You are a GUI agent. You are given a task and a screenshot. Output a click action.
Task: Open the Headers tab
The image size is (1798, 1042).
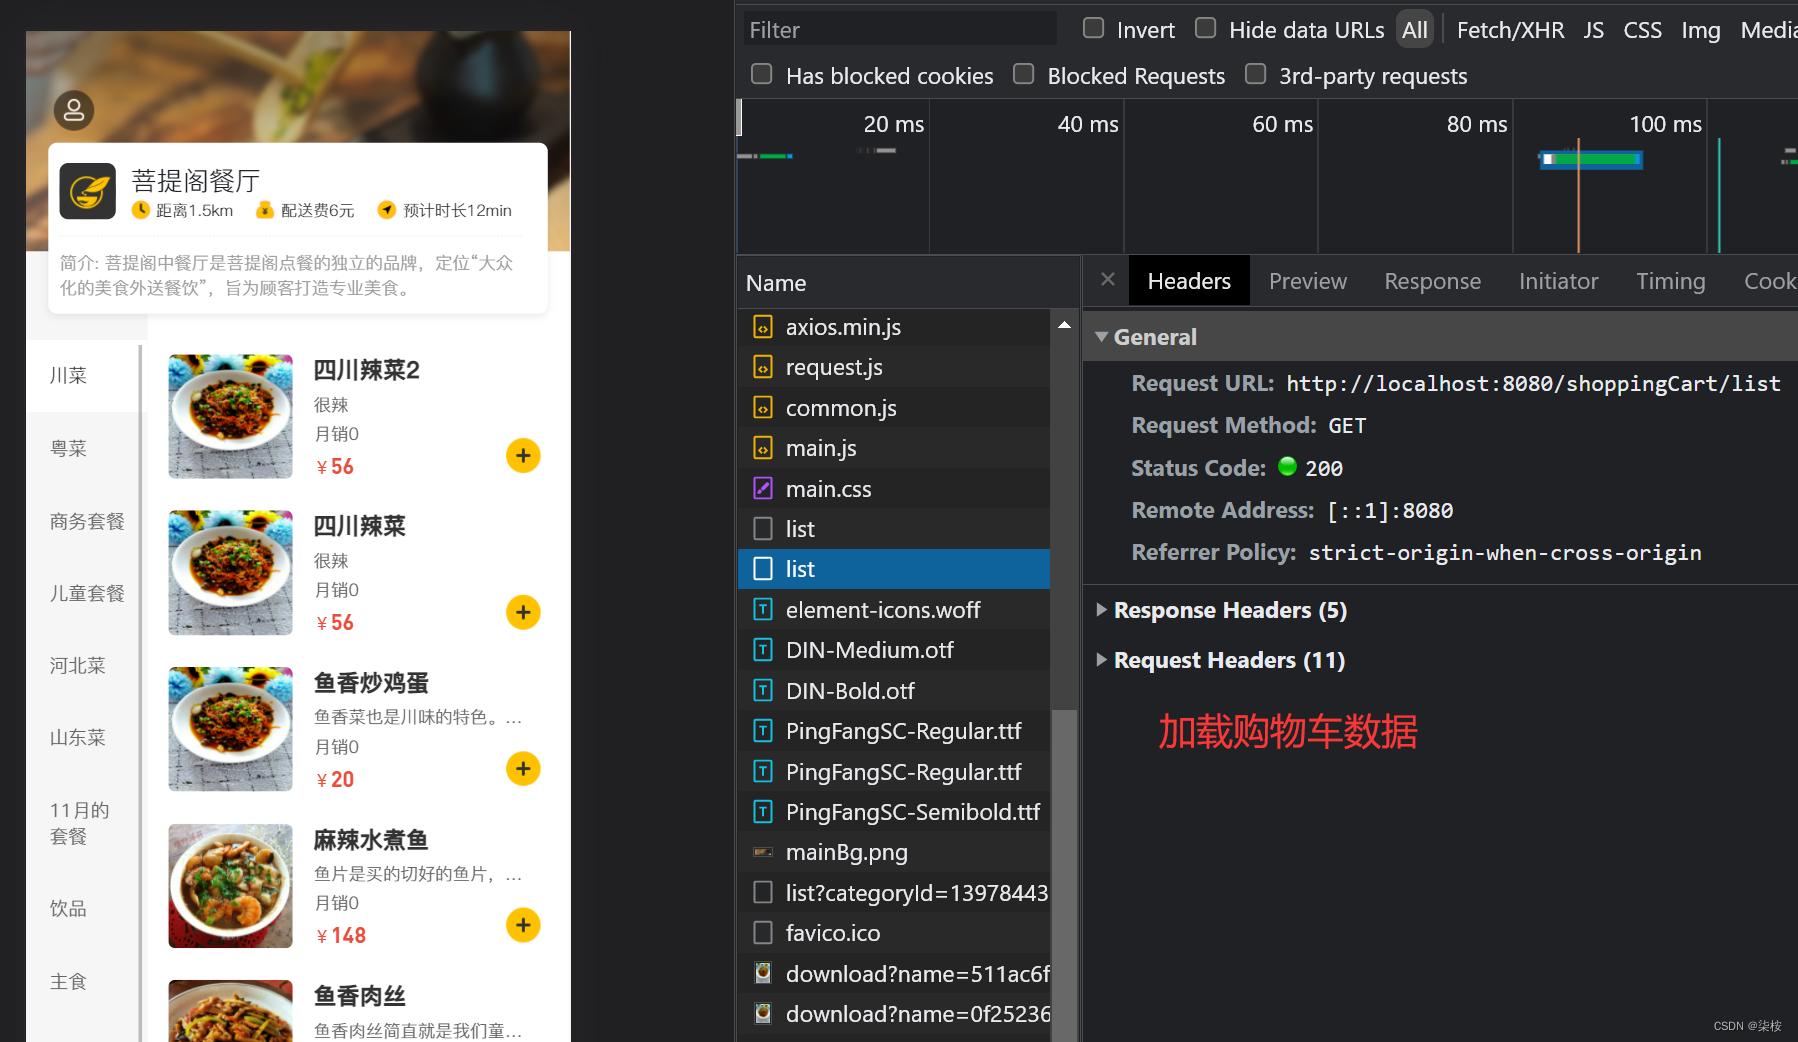click(1189, 281)
